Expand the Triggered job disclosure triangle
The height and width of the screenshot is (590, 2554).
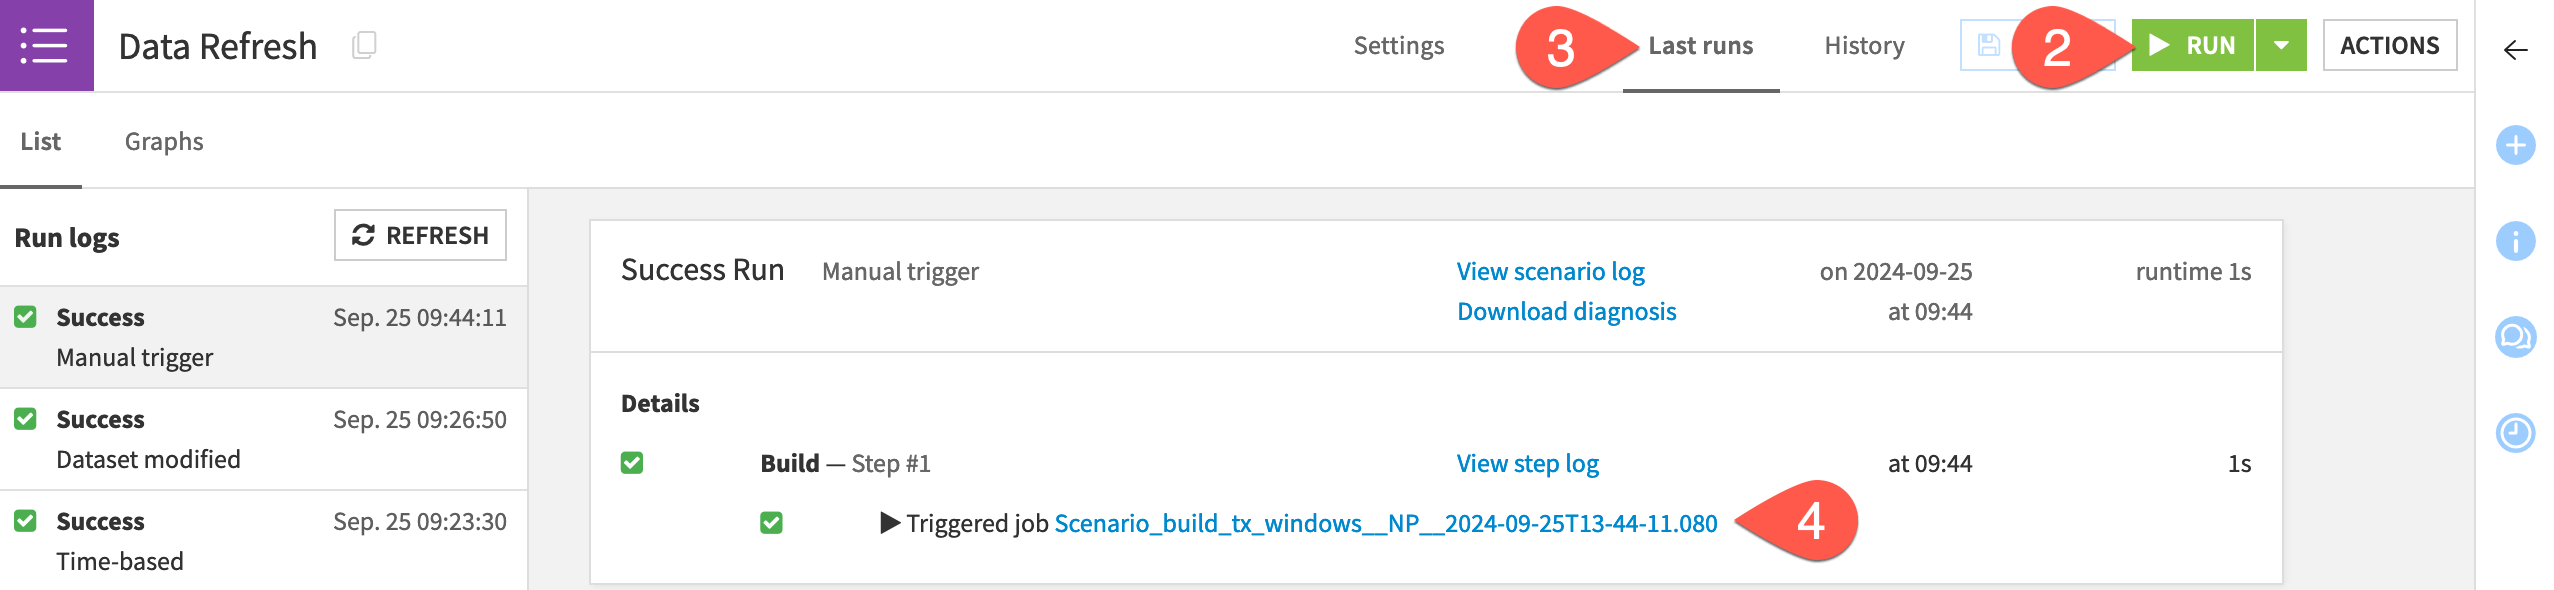(x=889, y=523)
